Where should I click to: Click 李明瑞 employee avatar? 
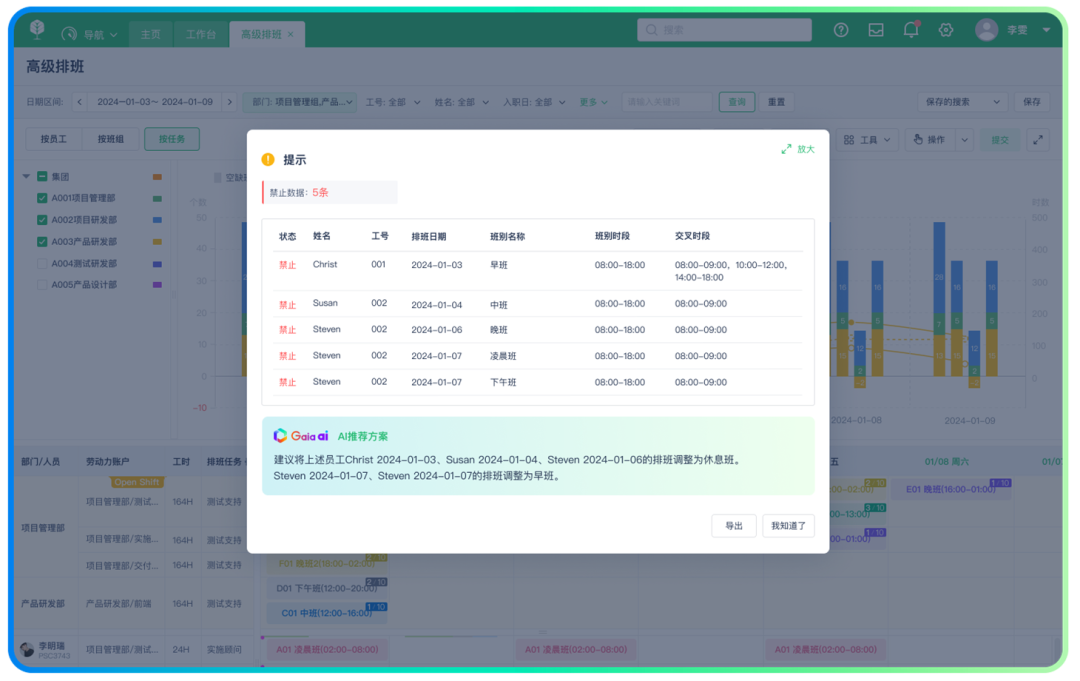(28, 649)
